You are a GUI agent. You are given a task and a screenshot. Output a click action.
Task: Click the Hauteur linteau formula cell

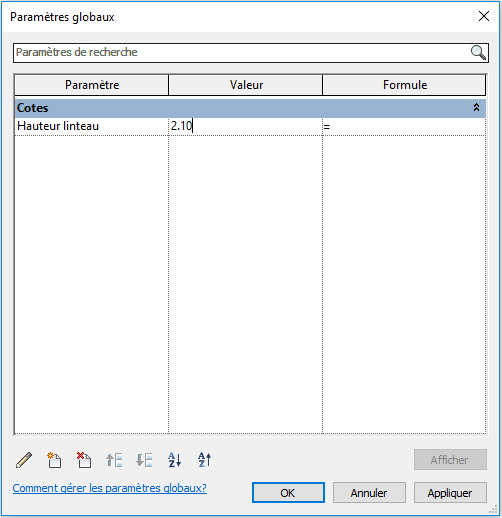[404, 126]
